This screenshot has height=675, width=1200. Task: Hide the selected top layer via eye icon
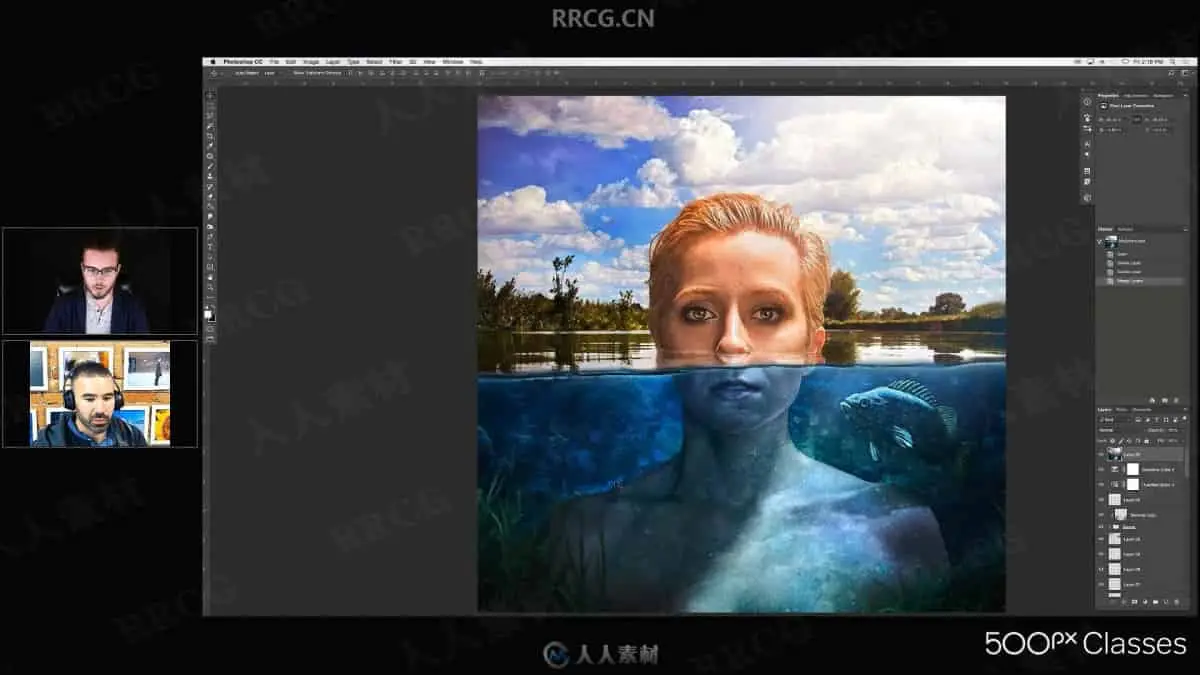click(1100, 454)
